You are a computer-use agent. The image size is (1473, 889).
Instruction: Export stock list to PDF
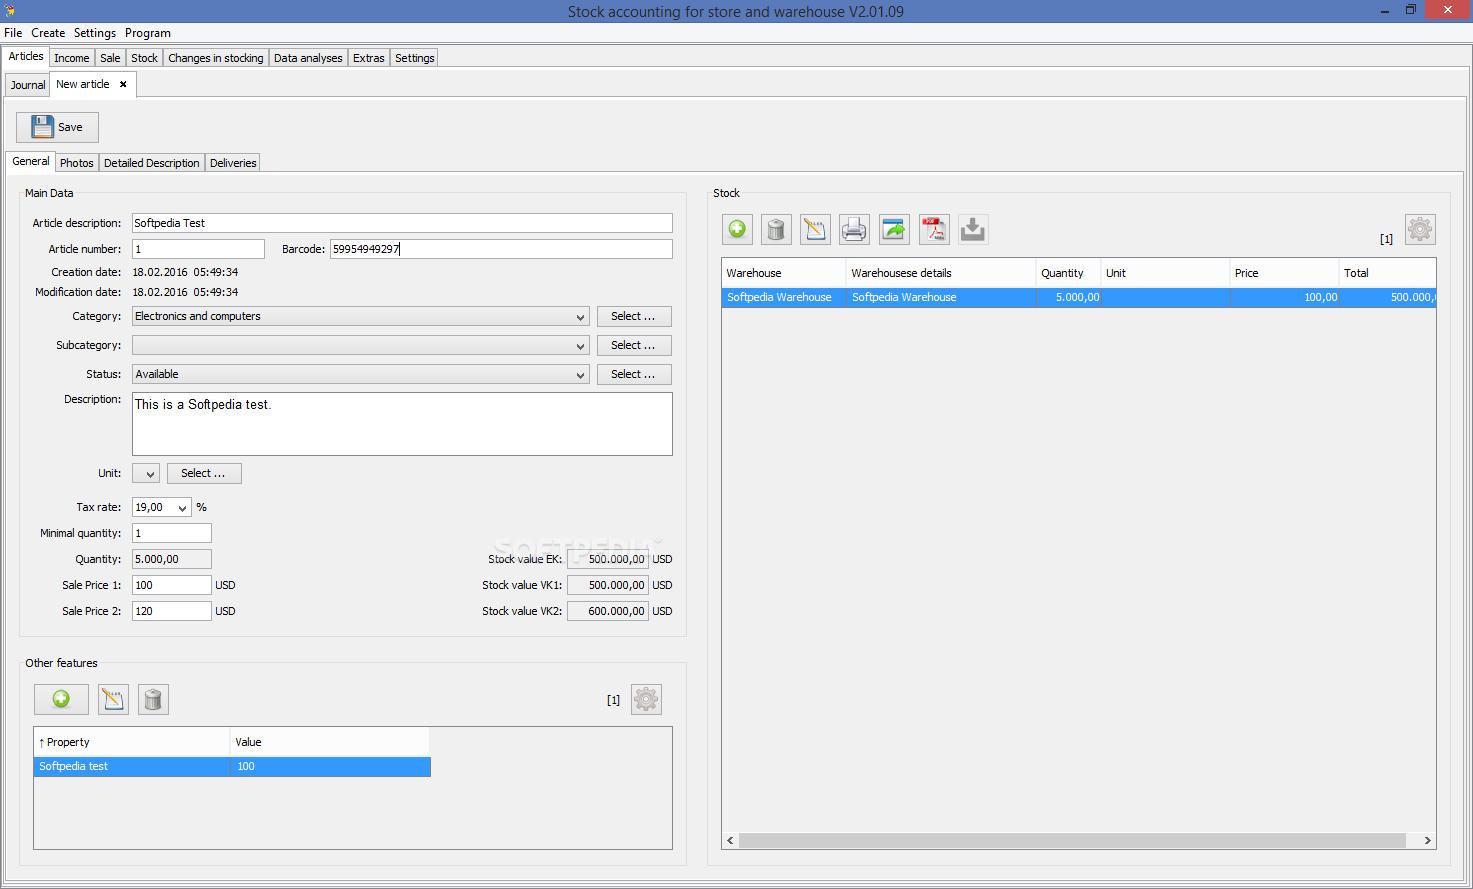934,230
